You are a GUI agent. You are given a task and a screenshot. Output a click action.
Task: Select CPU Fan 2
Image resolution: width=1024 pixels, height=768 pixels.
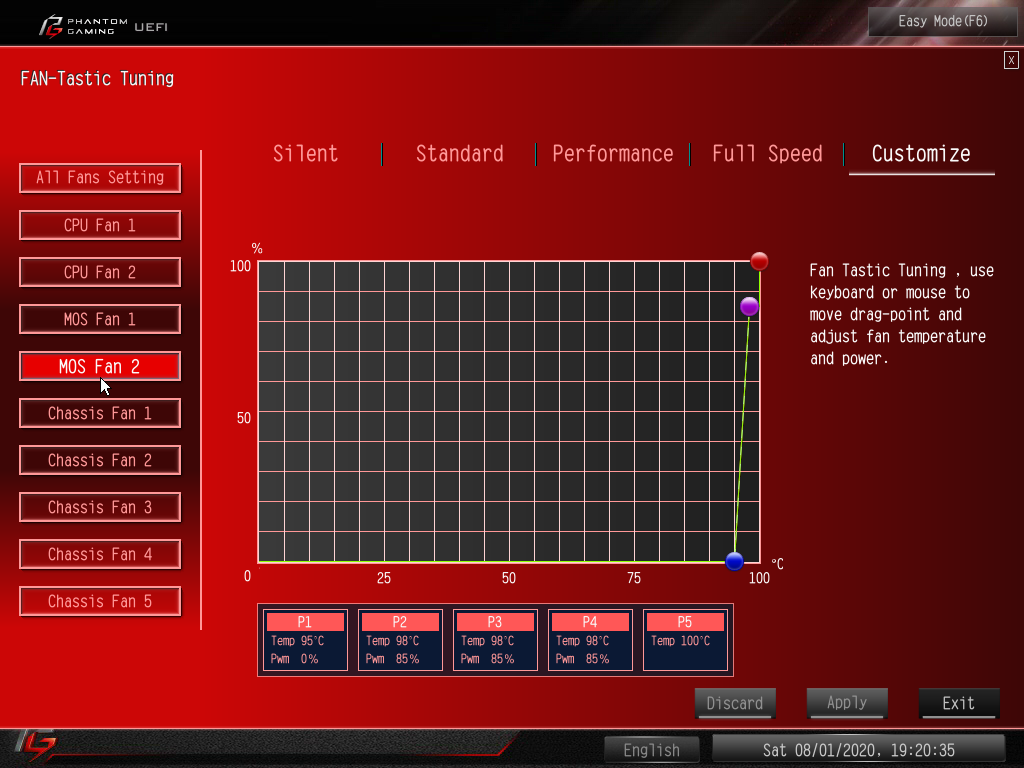pyautogui.click(x=100, y=272)
